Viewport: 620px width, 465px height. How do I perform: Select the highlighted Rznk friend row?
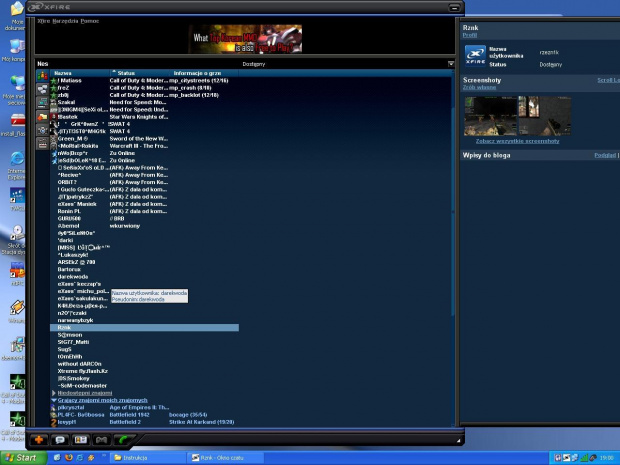click(144, 327)
